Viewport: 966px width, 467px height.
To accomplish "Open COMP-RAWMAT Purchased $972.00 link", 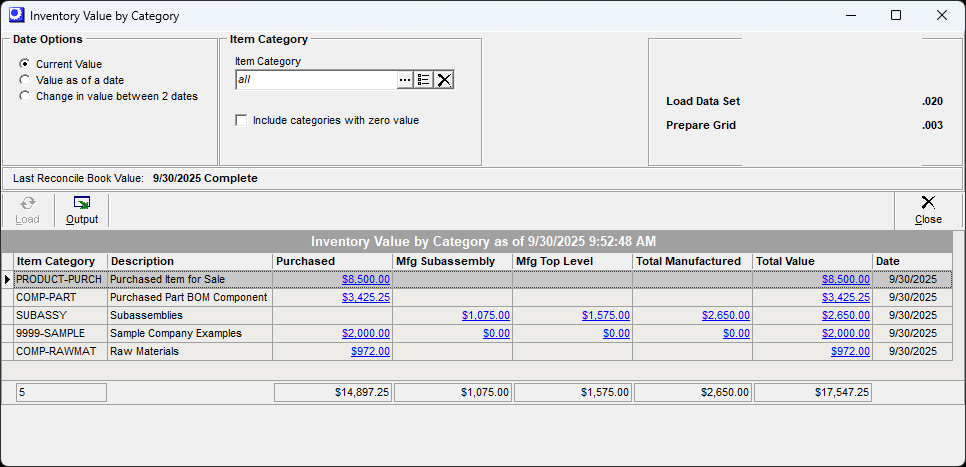I will point(370,351).
